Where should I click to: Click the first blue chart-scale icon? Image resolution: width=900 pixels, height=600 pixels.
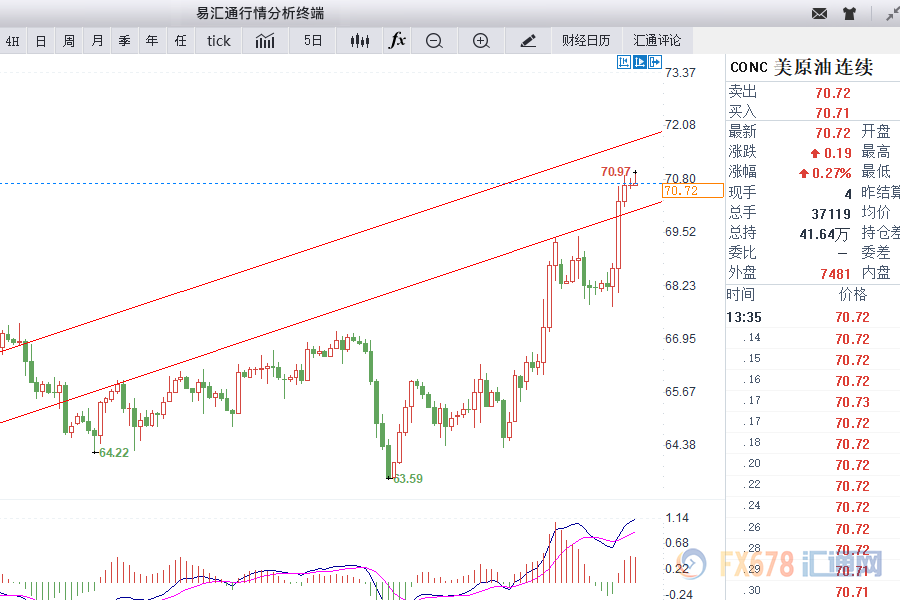(624, 62)
